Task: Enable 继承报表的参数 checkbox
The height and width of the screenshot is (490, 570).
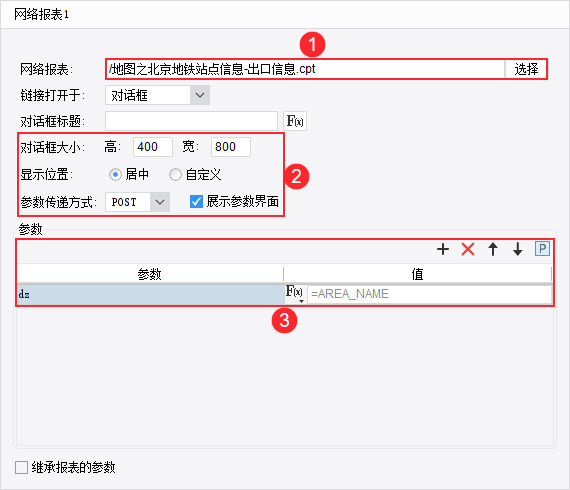Action: click(21, 467)
